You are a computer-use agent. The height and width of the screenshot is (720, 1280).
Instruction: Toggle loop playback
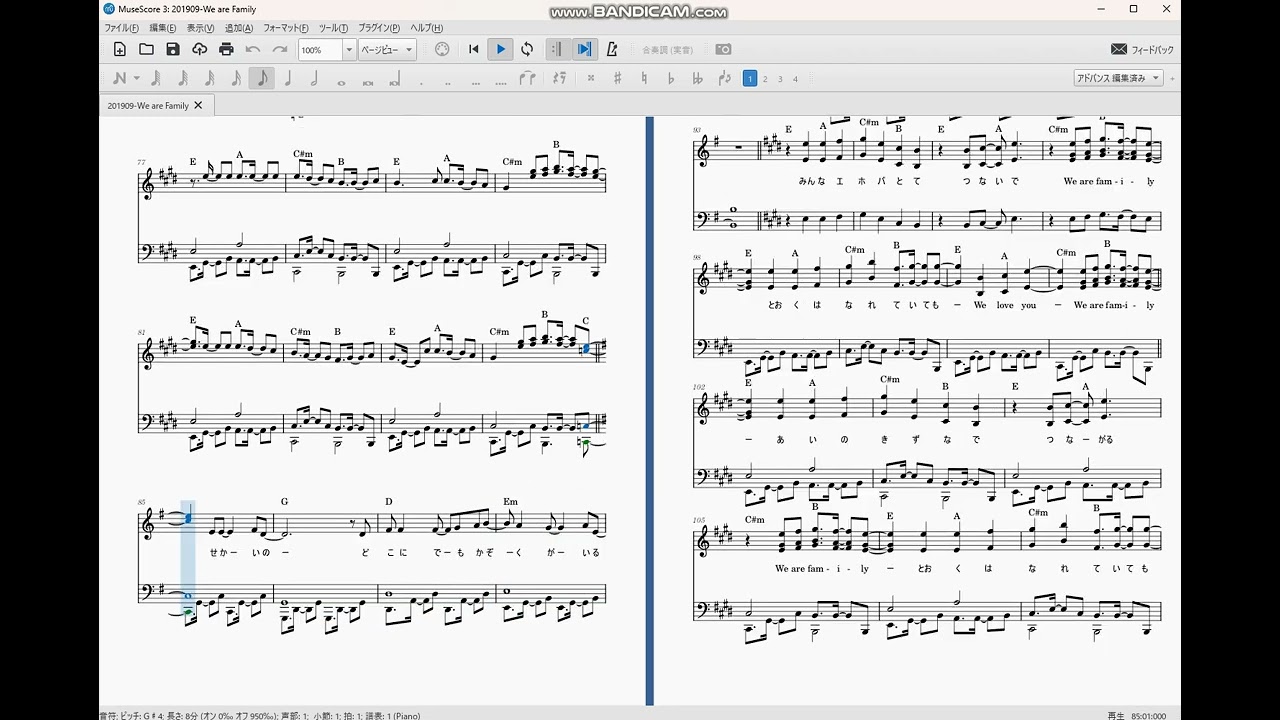[527, 49]
